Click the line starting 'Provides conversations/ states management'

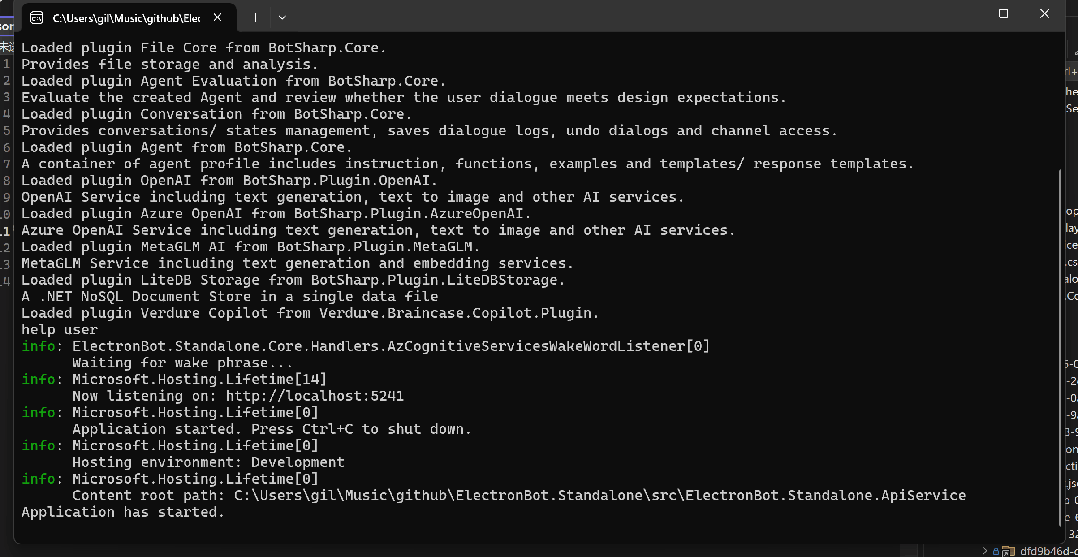click(429, 131)
